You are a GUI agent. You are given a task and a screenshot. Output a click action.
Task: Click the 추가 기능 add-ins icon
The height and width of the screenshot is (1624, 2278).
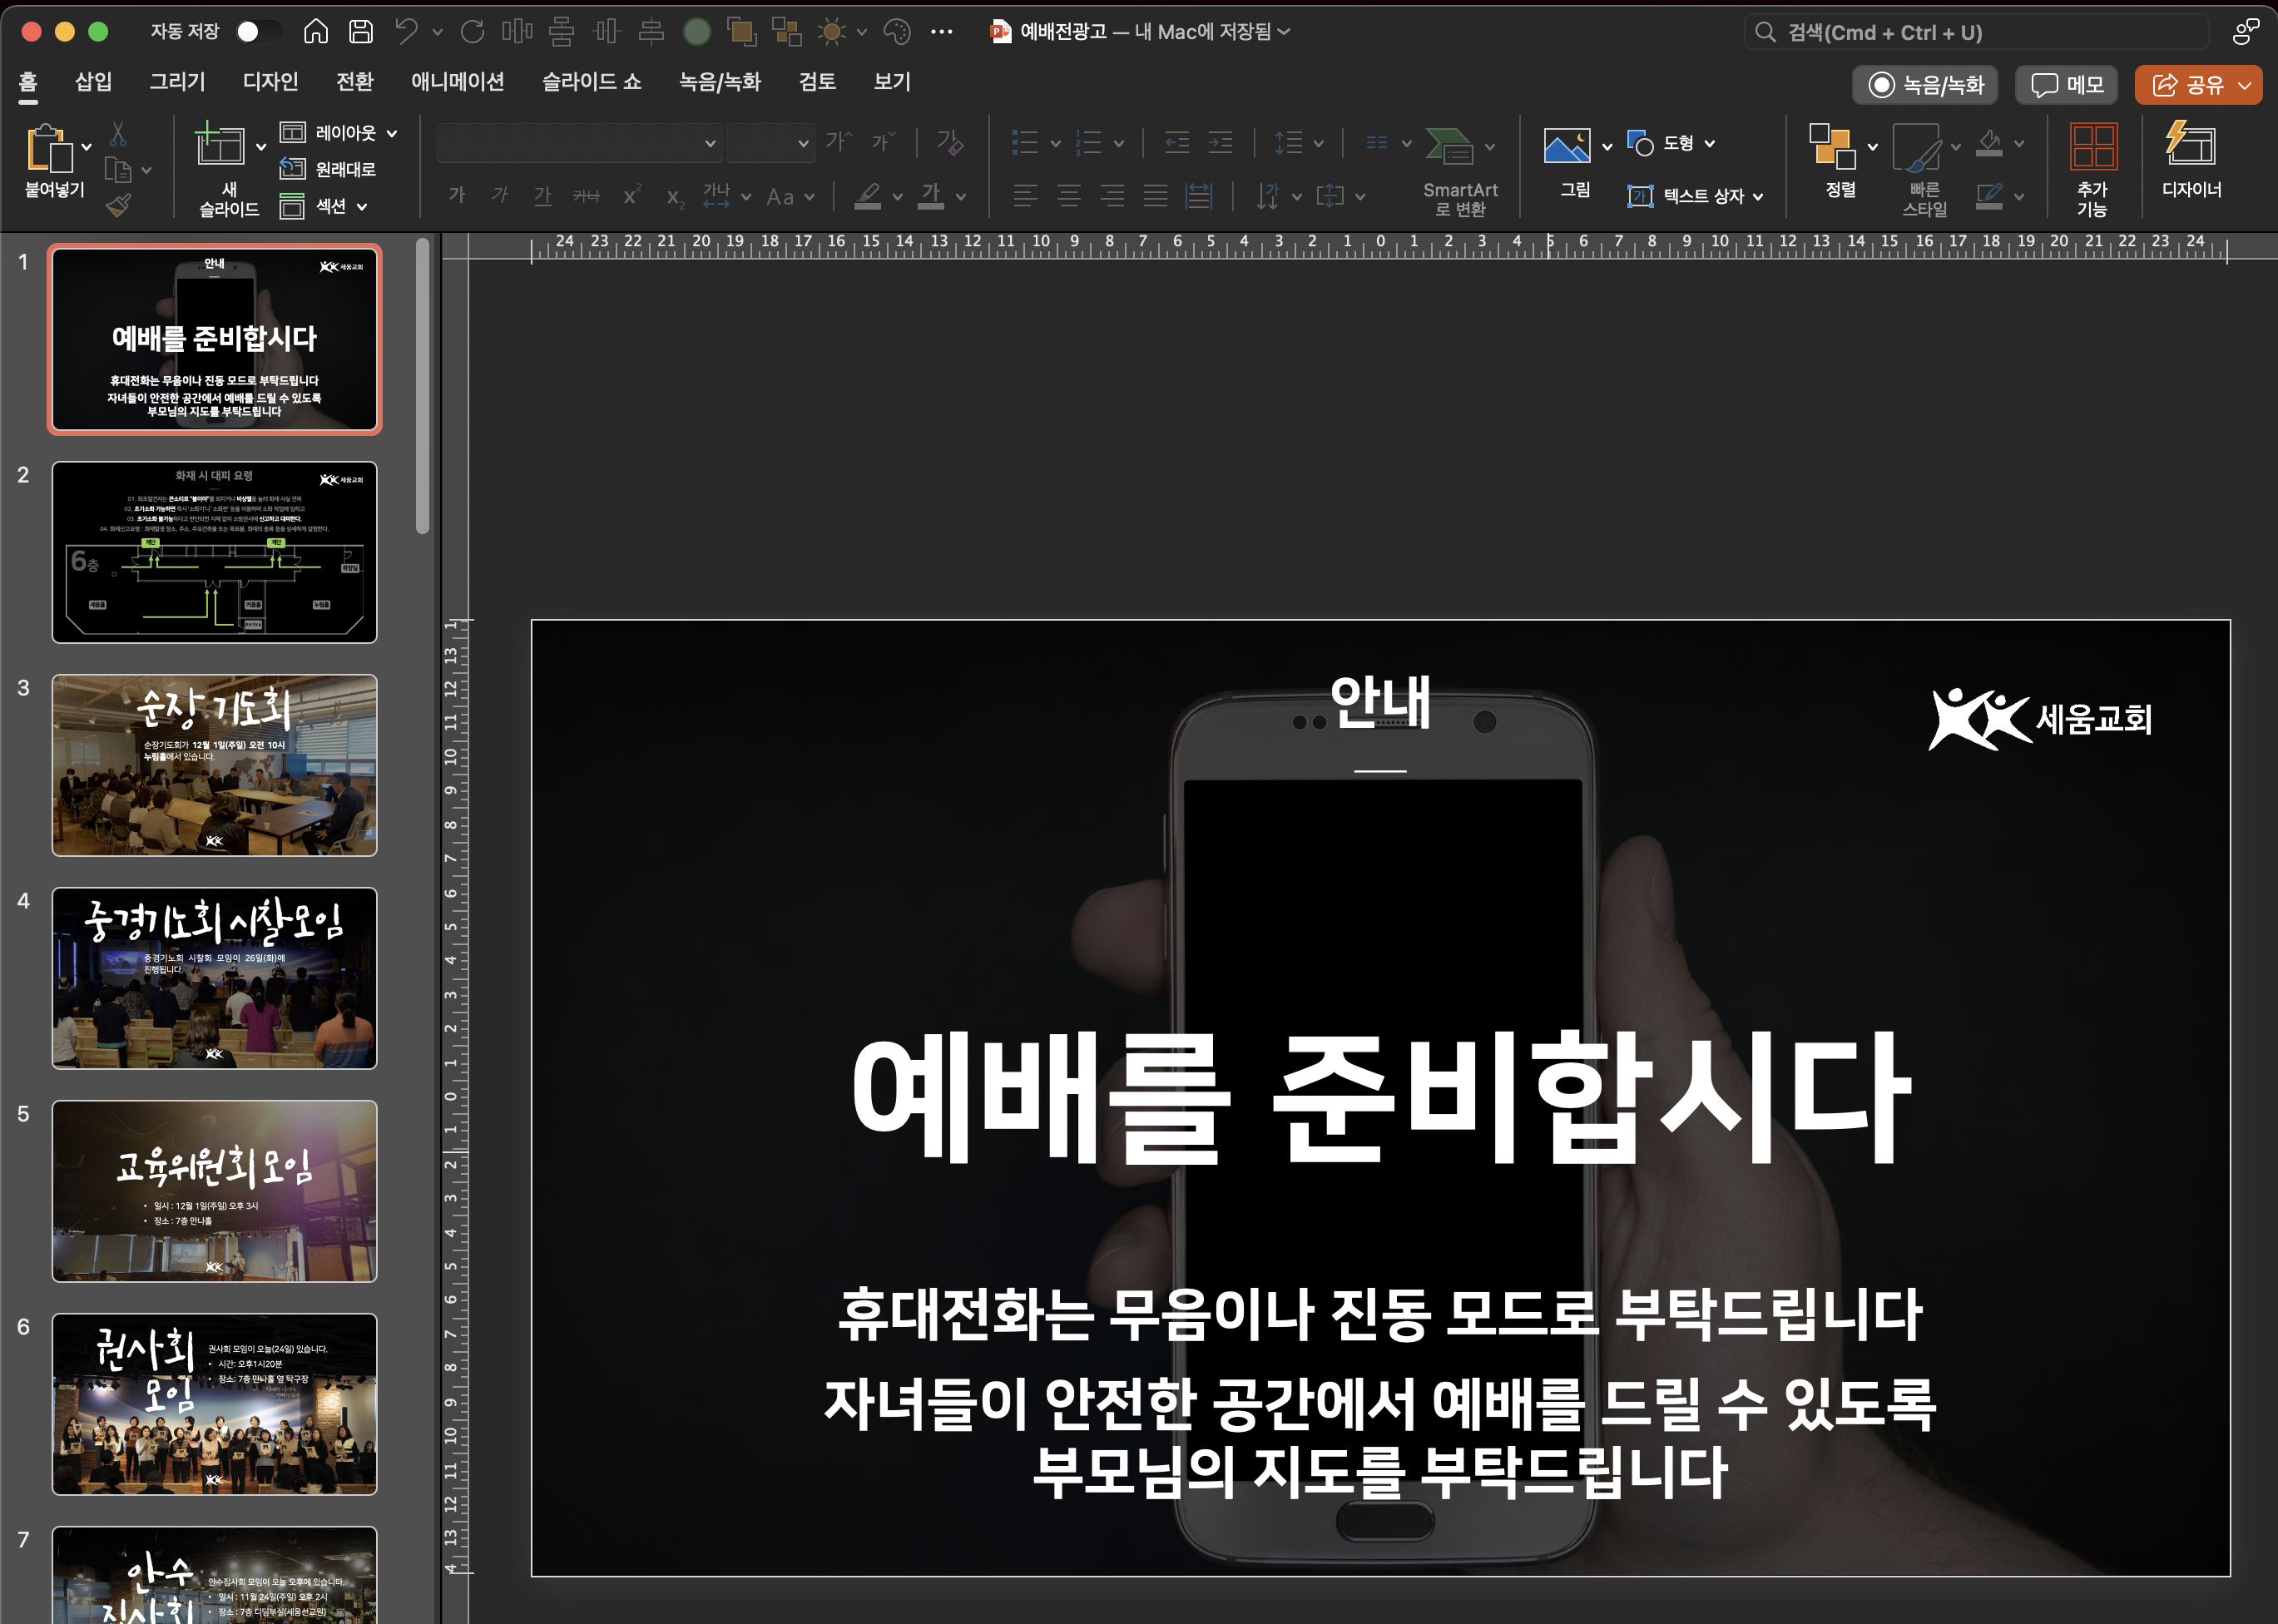2092,147
